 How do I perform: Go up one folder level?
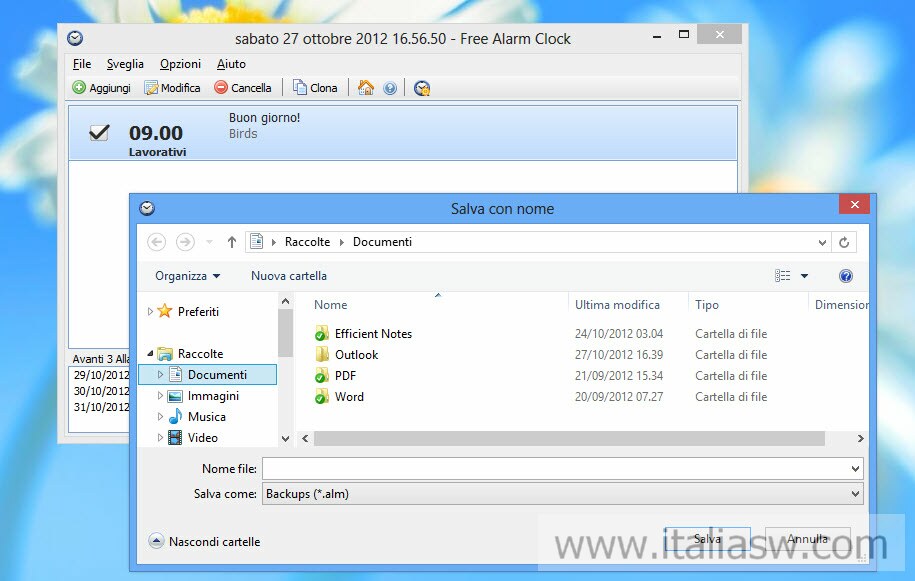coord(232,242)
